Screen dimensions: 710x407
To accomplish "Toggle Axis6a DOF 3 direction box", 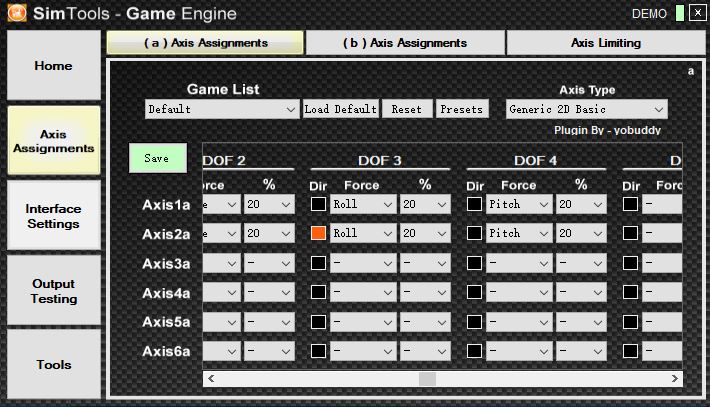I will click(x=318, y=351).
